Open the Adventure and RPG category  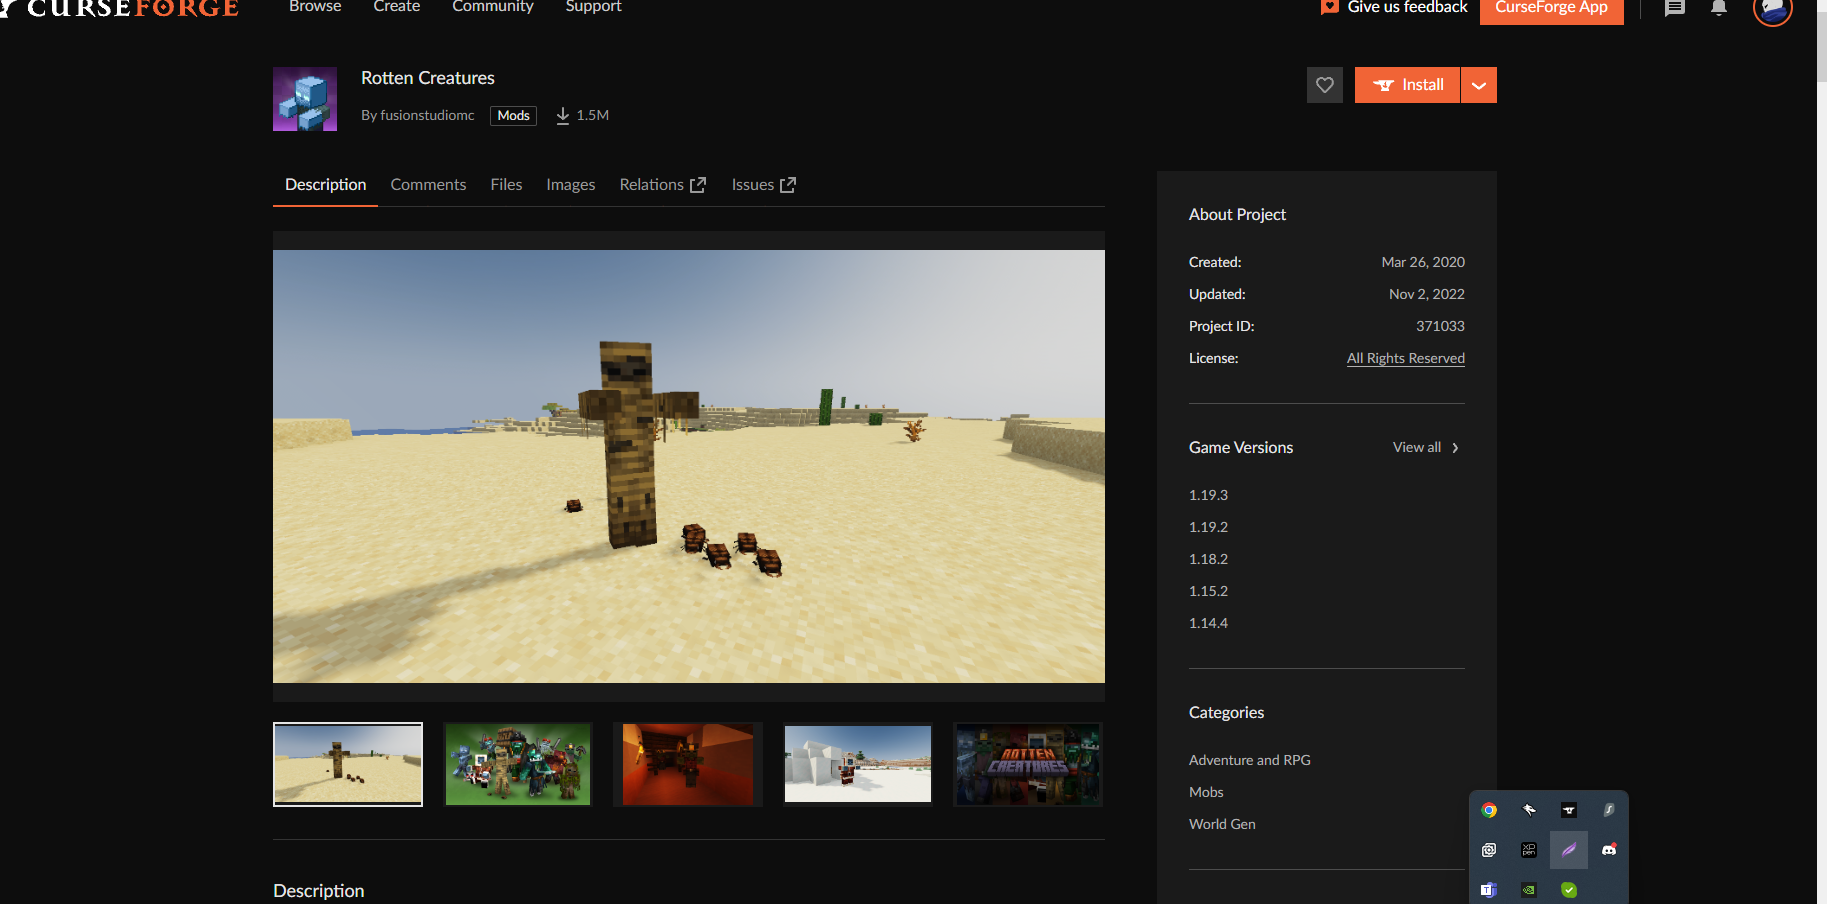click(1249, 760)
